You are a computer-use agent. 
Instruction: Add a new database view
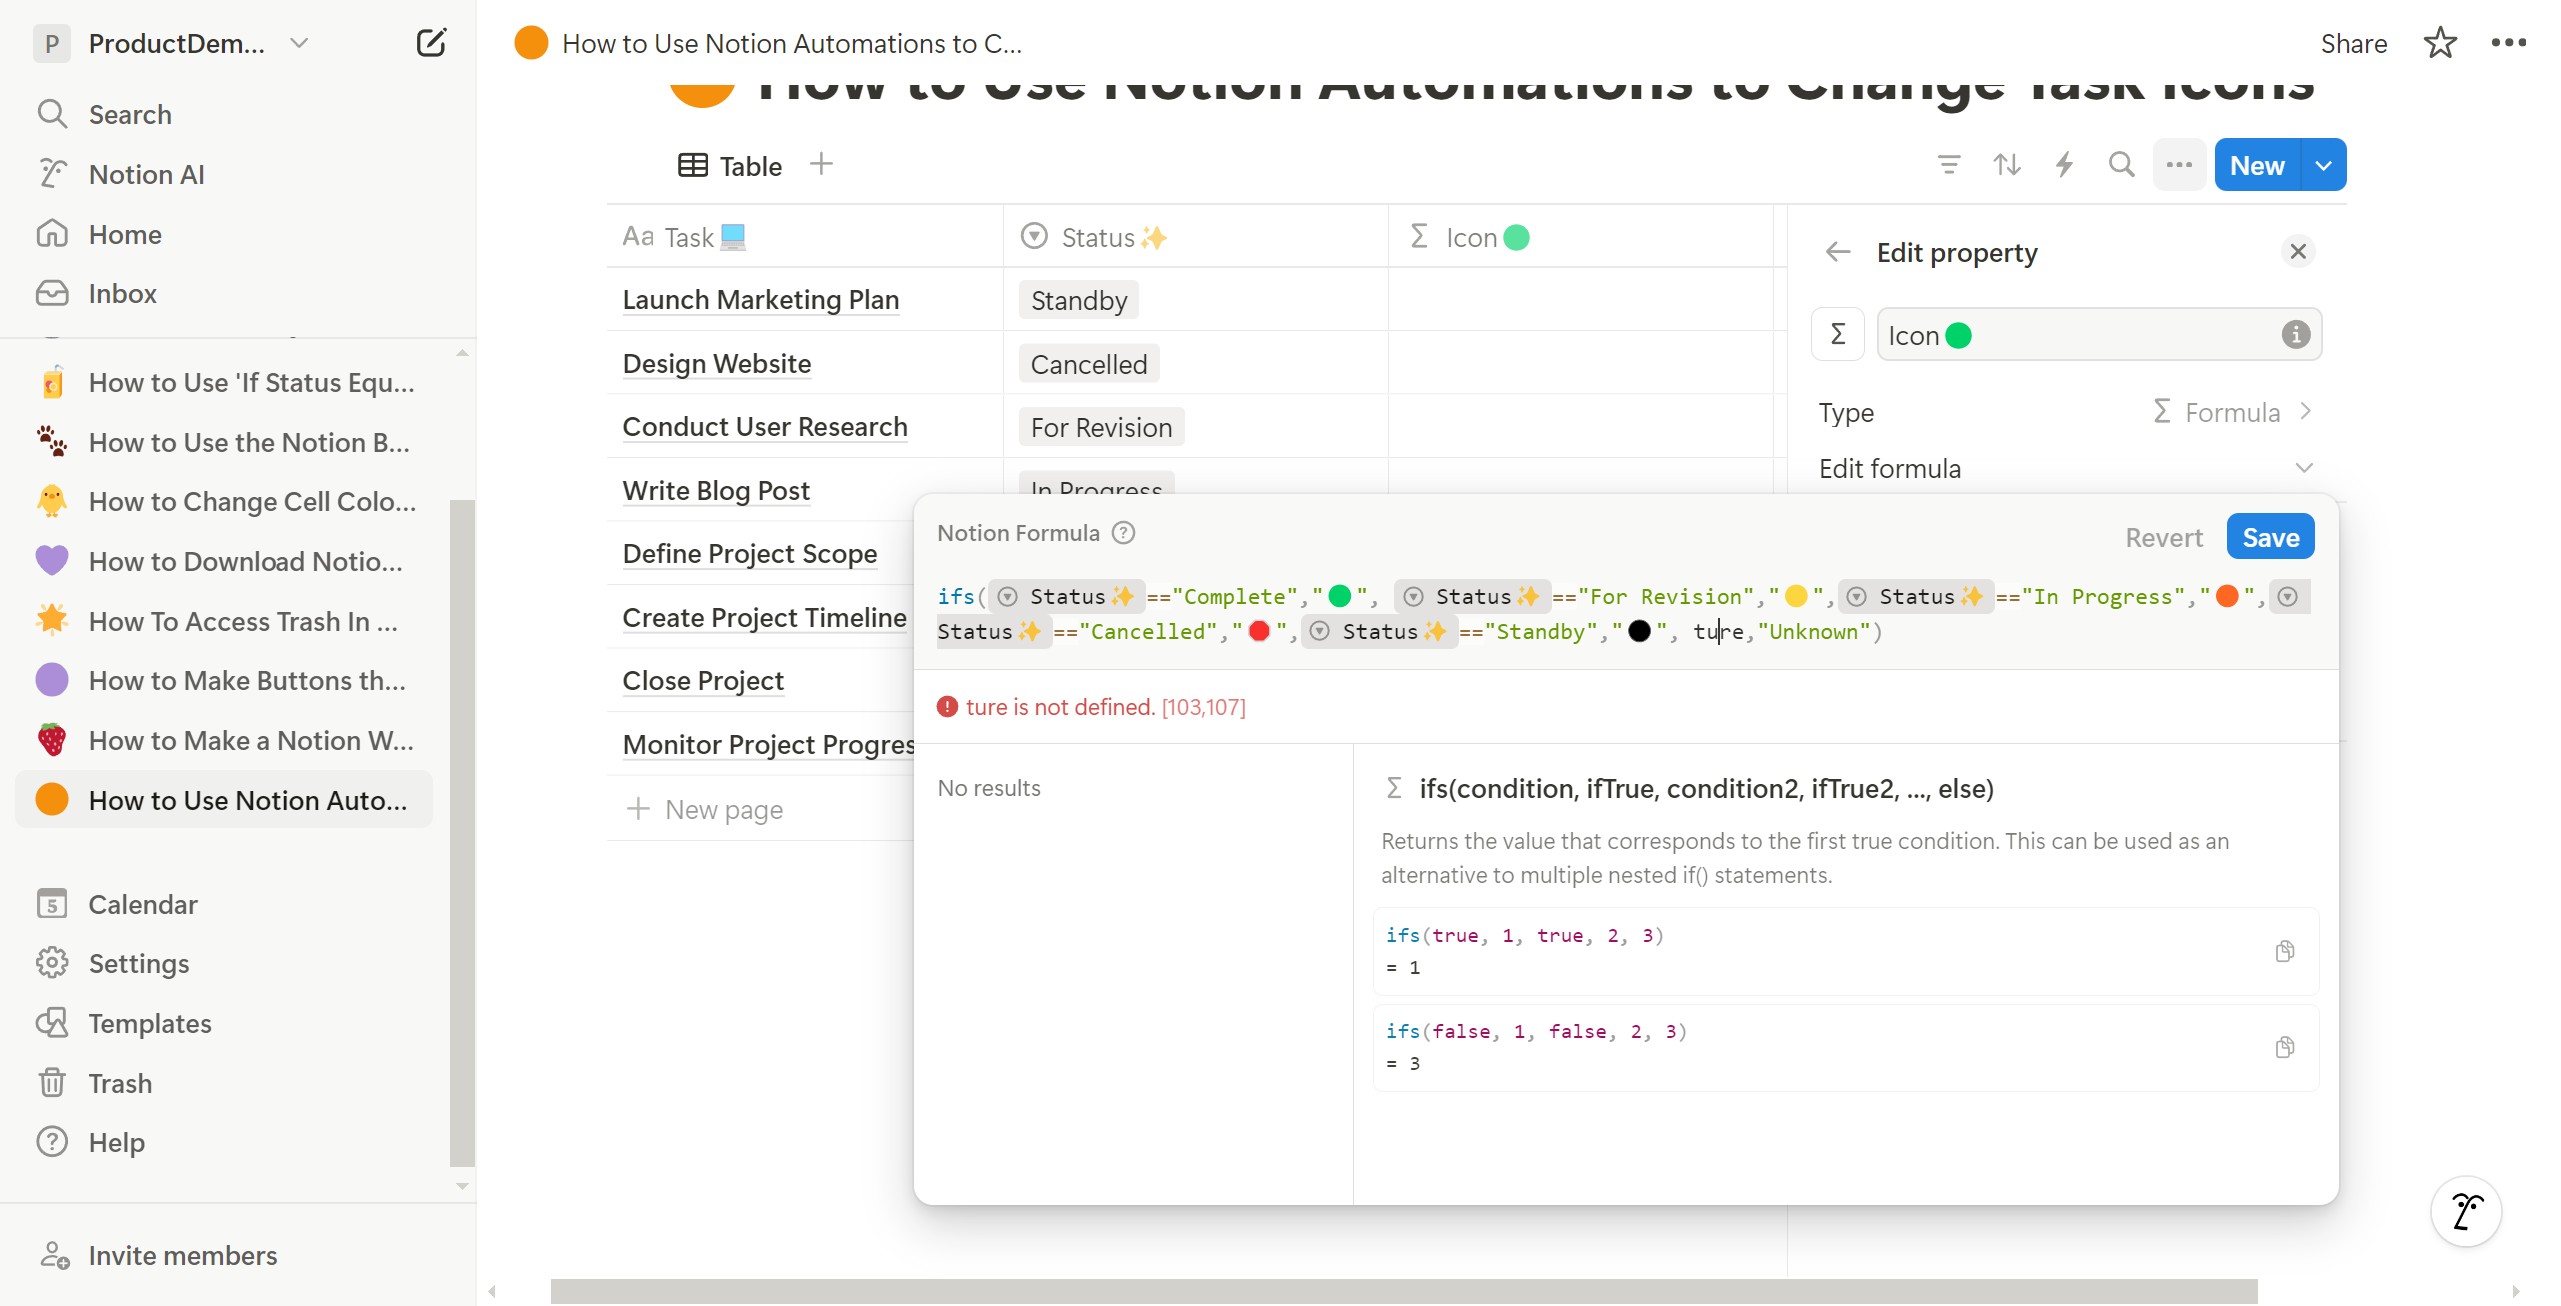pyautogui.click(x=821, y=164)
